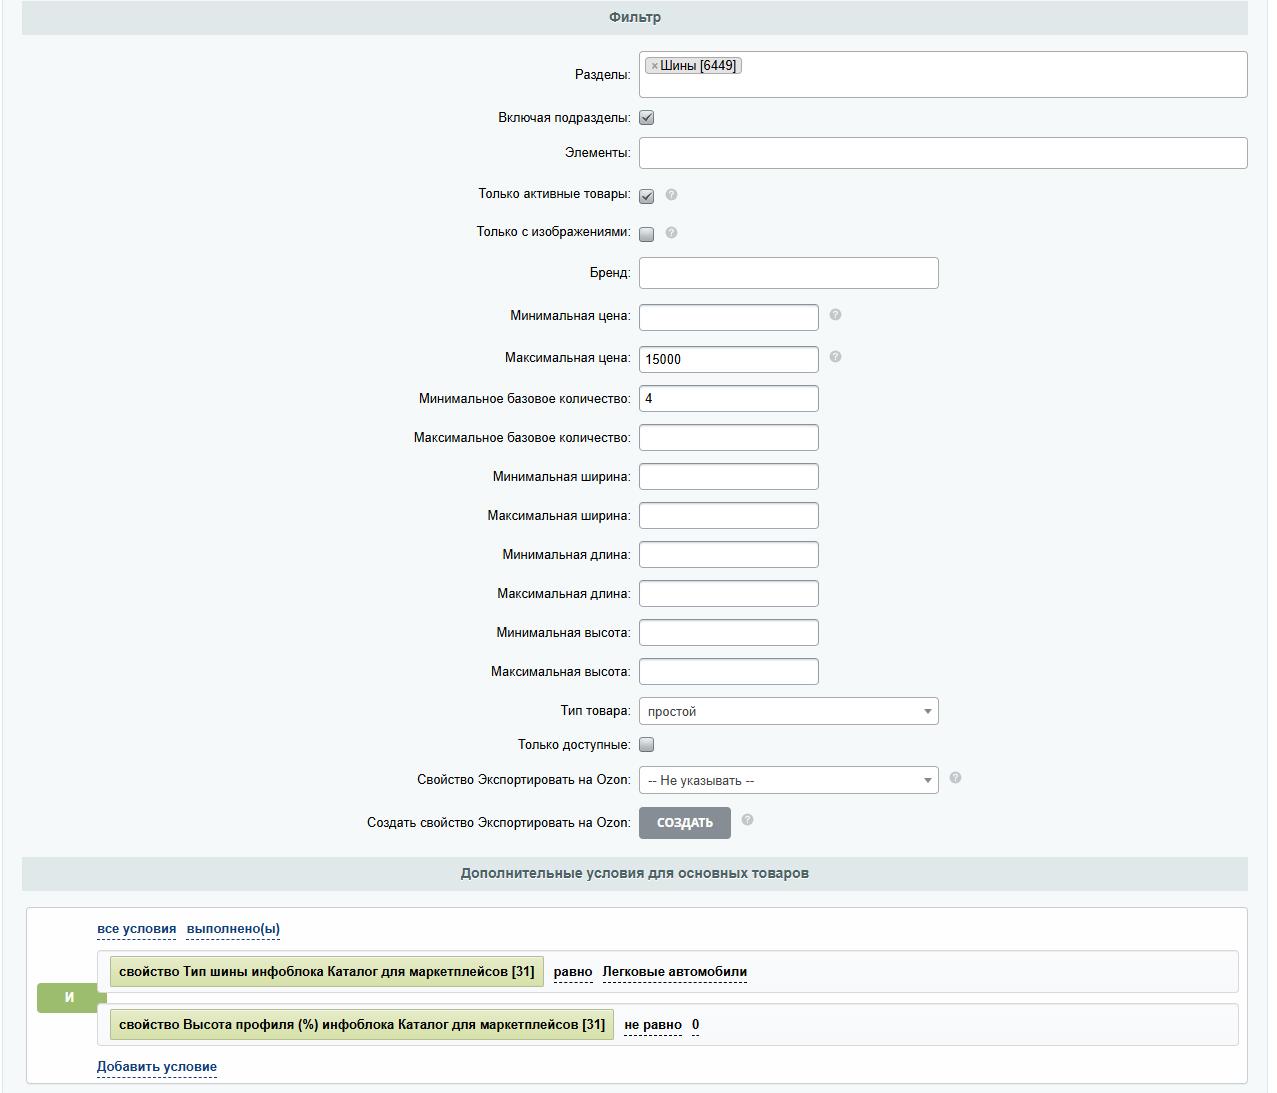Toggle the green И logic block
Viewport: 1277px width, 1093px height.
[69, 998]
